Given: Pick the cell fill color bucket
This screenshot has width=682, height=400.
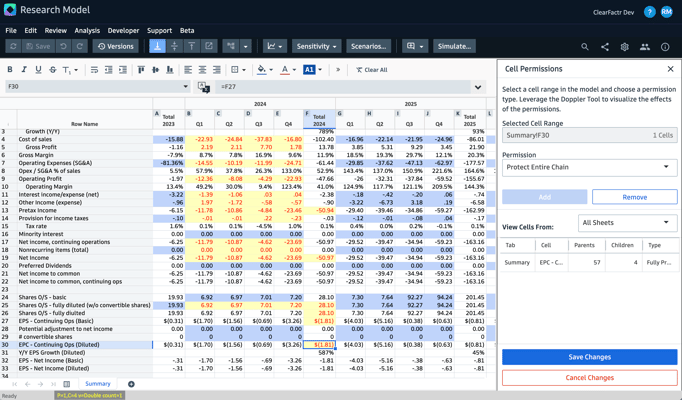Looking at the screenshot, I should [x=261, y=70].
